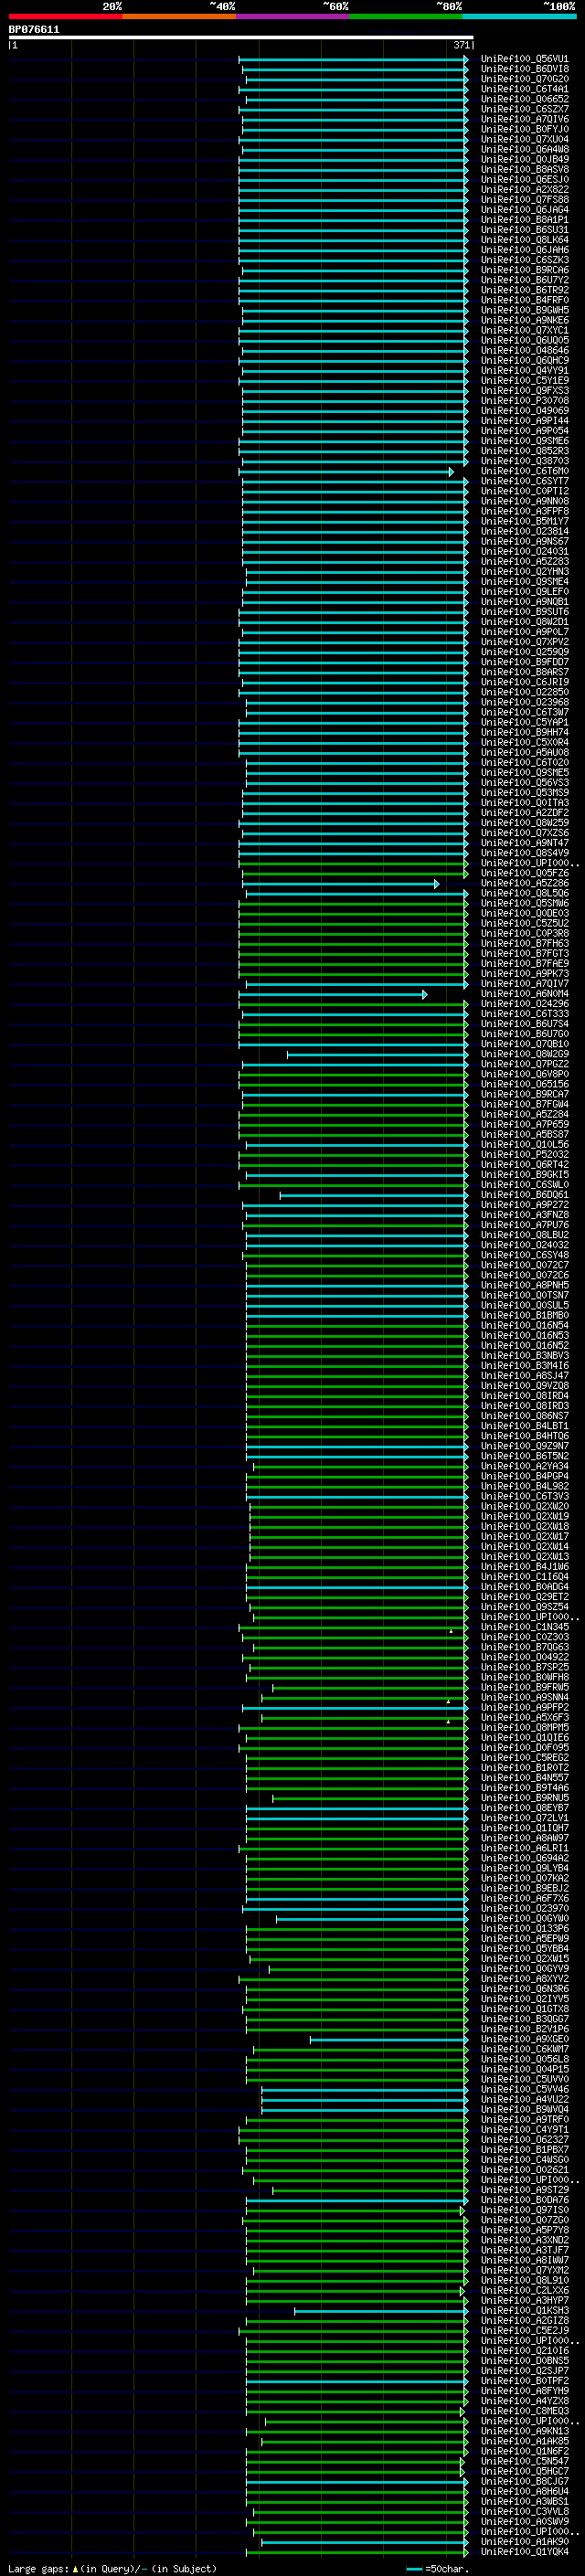This screenshot has width=585, height=2576.
Task: Click the red 20% identity legend bar
Action: [x=65, y=16]
